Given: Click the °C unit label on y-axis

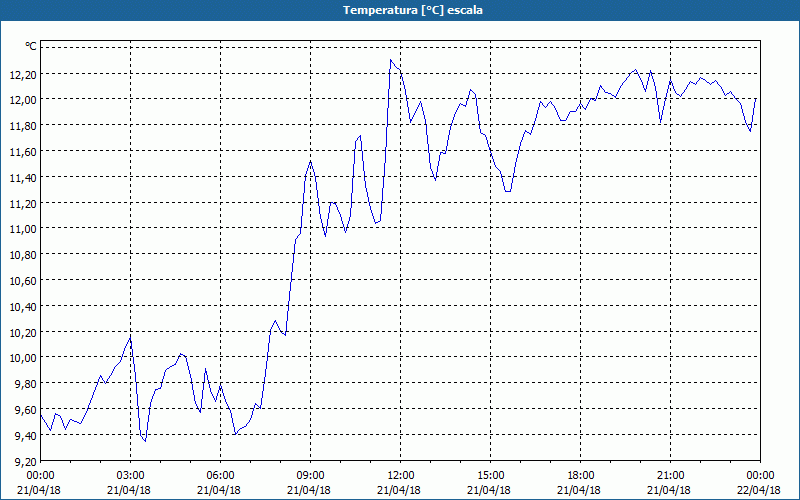Looking at the screenshot, I should [31, 46].
